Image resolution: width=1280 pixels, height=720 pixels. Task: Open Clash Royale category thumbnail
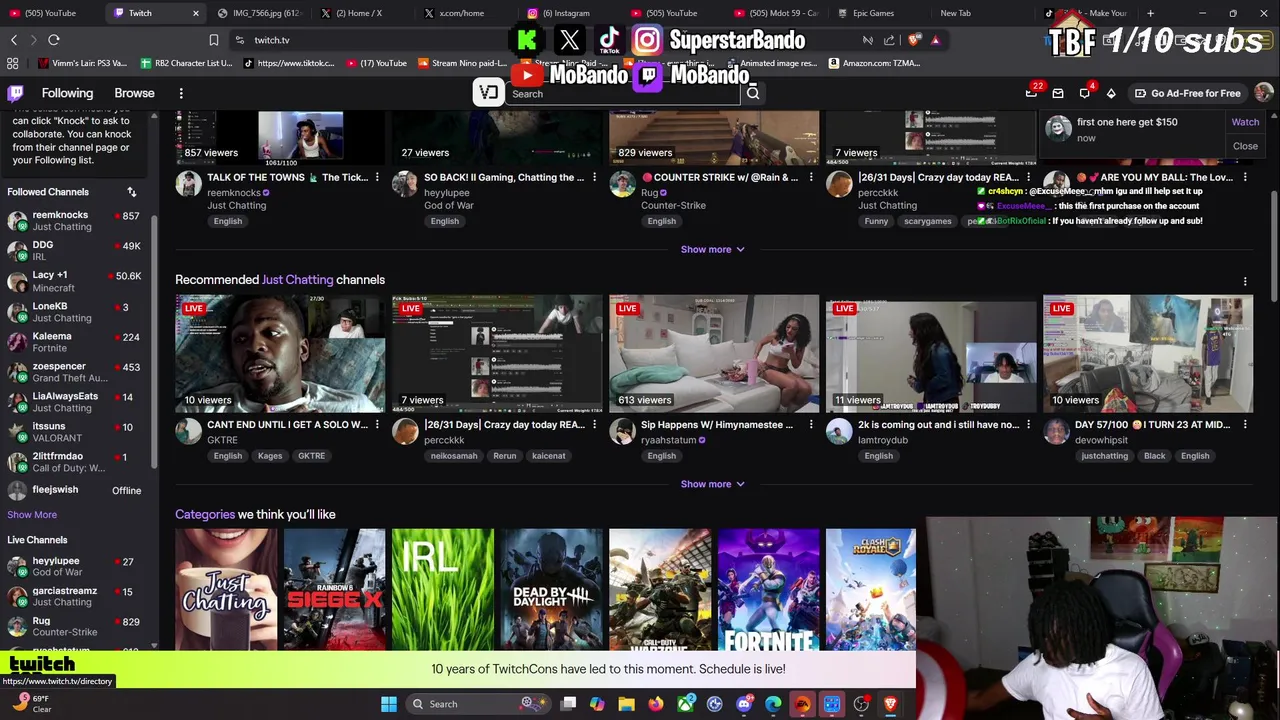pos(870,590)
